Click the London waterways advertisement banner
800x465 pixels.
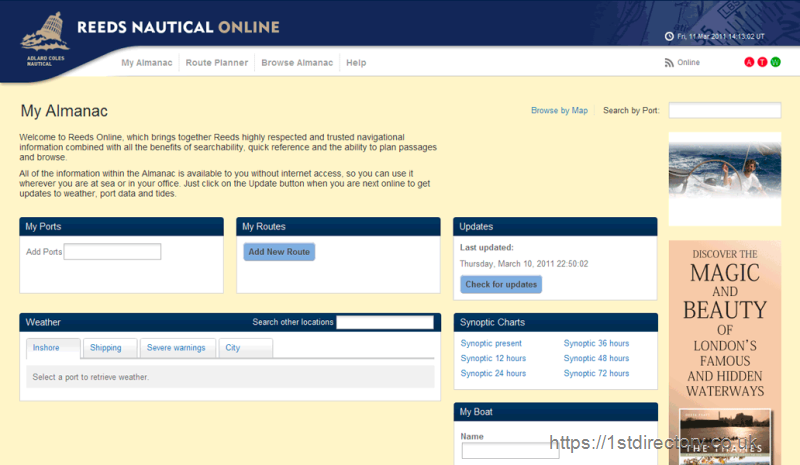point(724,352)
